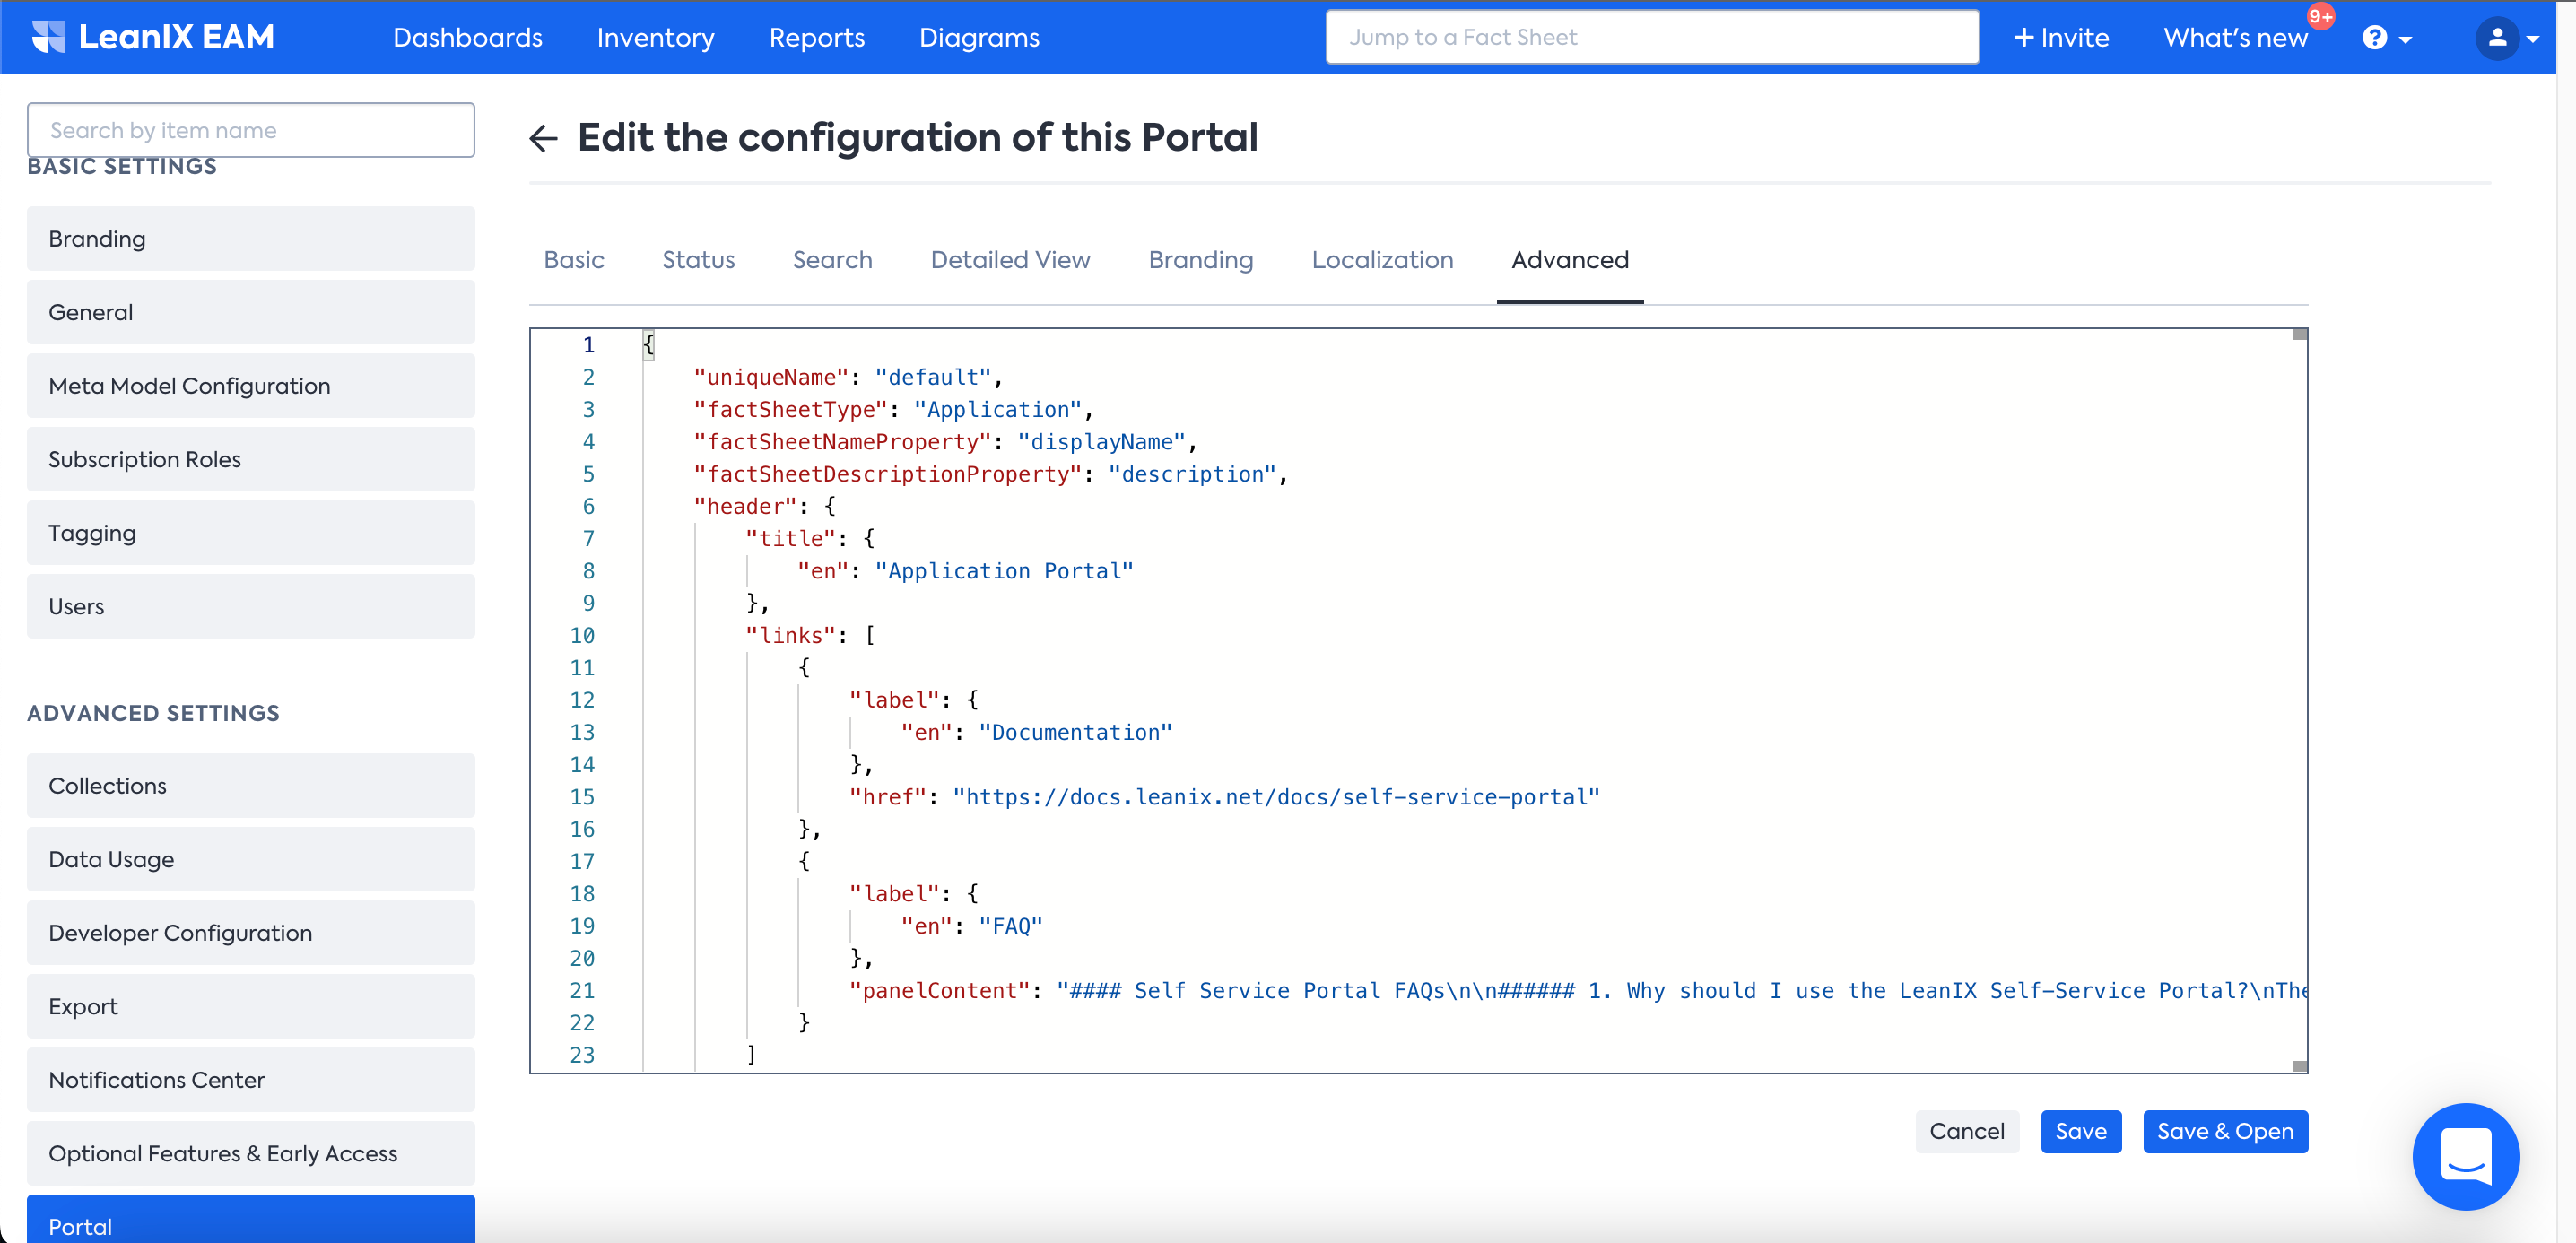Click the back arrow beside the page title
The height and width of the screenshot is (1243, 2576).
(543, 138)
